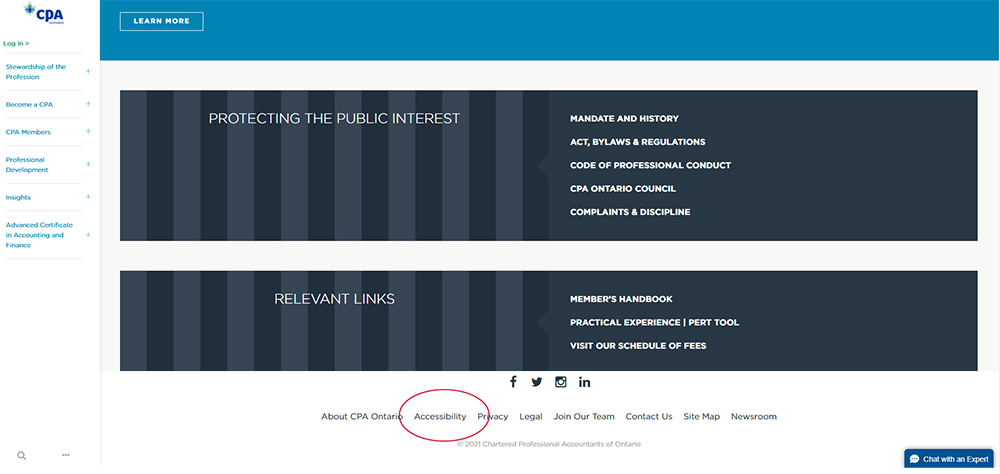This screenshot has width=1000, height=474.
Task: Open the LinkedIn social icon
Action: click(585, 382)
